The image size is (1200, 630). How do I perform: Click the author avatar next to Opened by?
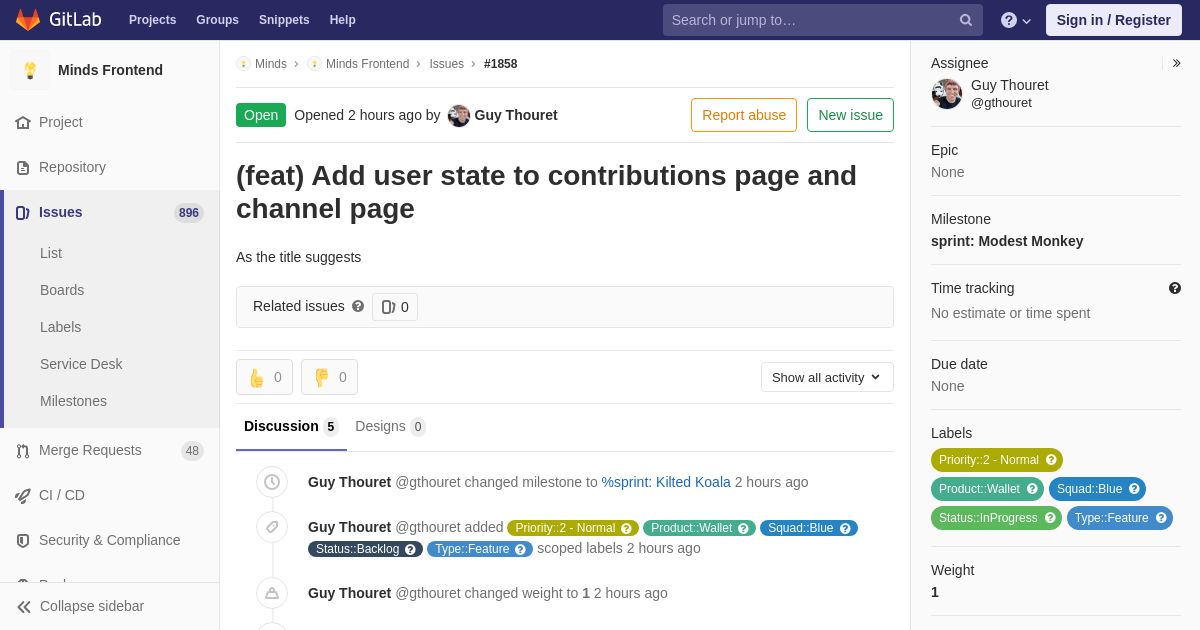(459, 115)
